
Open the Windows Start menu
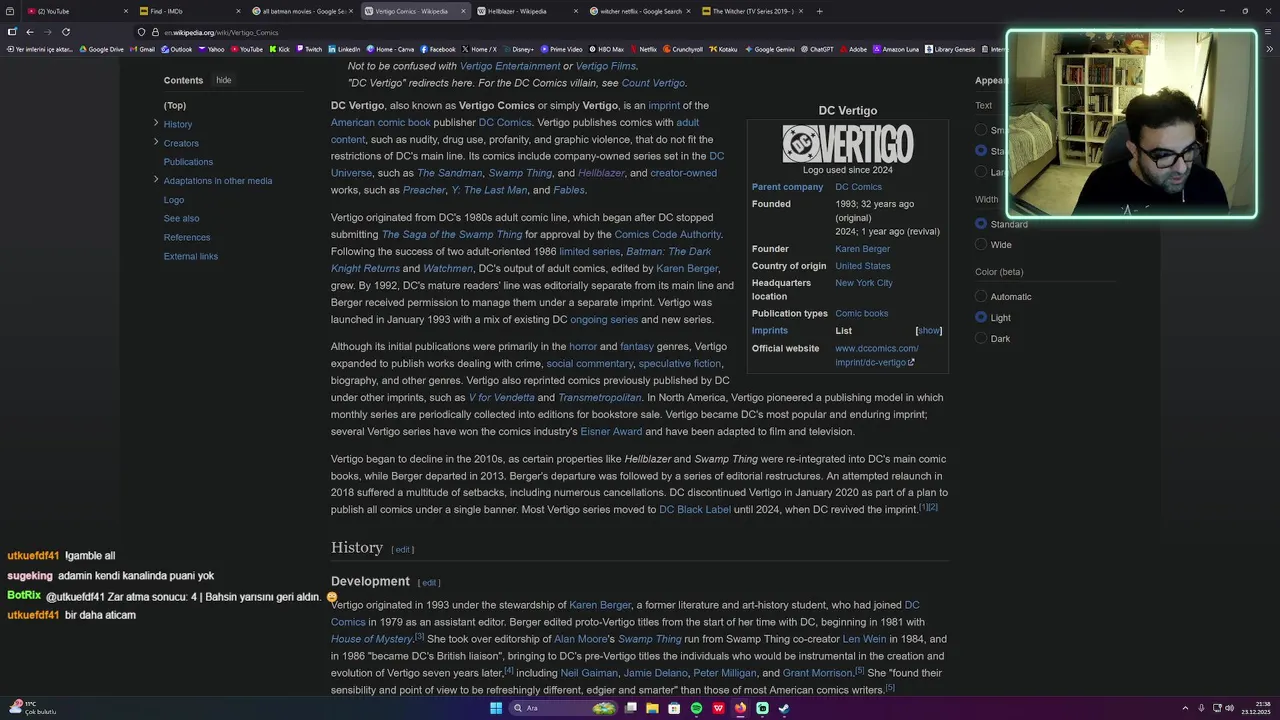496,708
